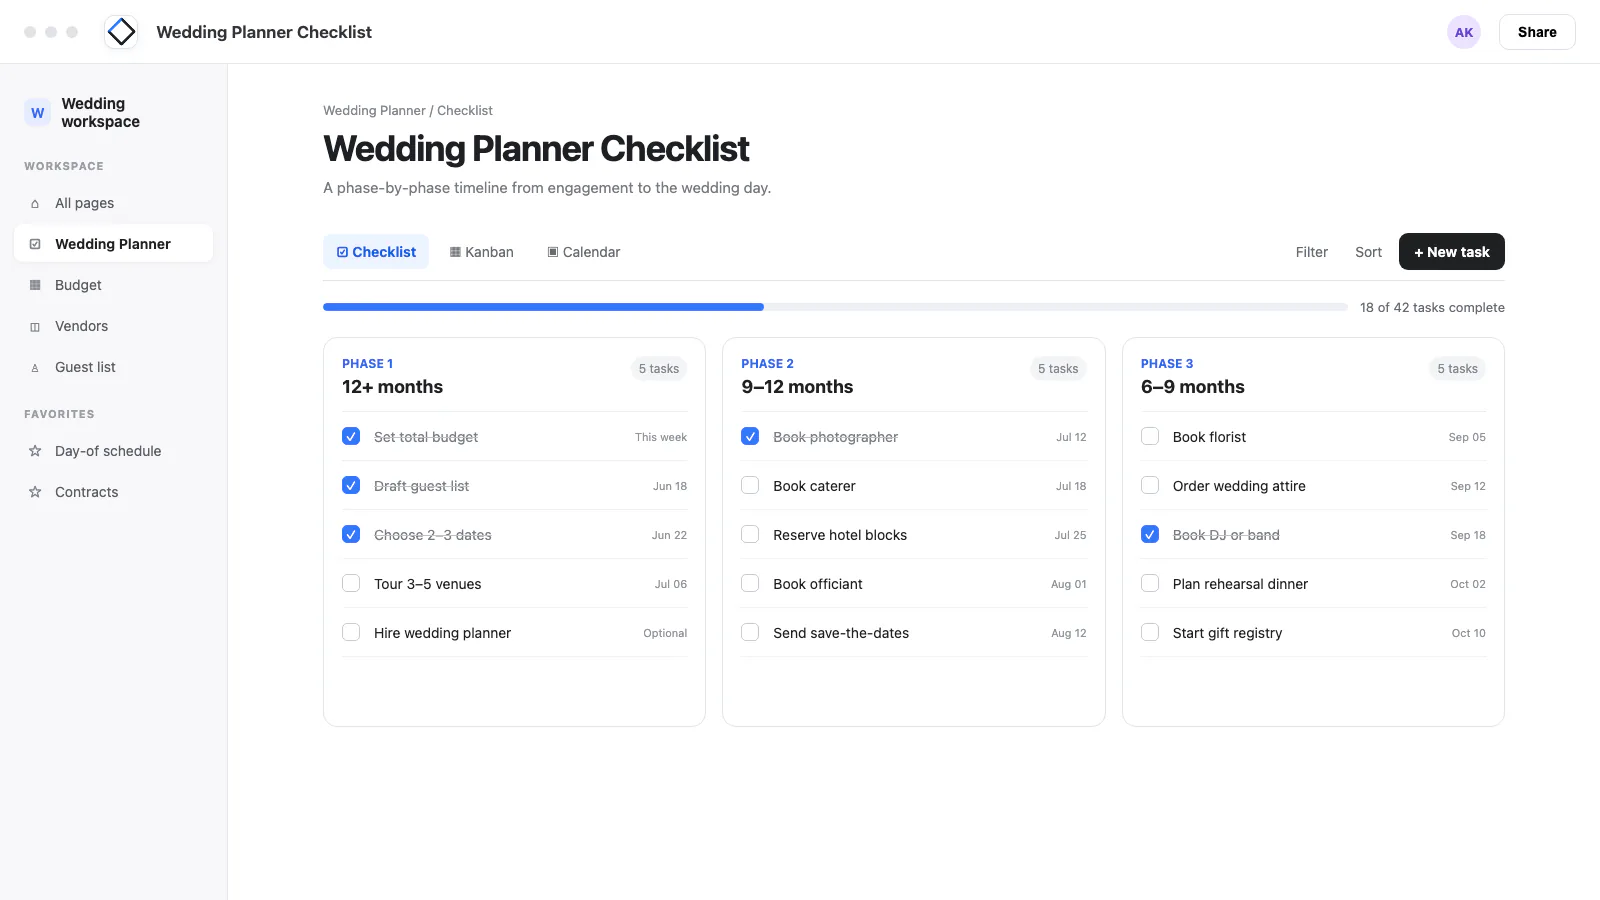The height and width of the screenshot is (900, 1600).
Task: Click the This week due label
Action: pyautogui.click(x=661, y=437)
